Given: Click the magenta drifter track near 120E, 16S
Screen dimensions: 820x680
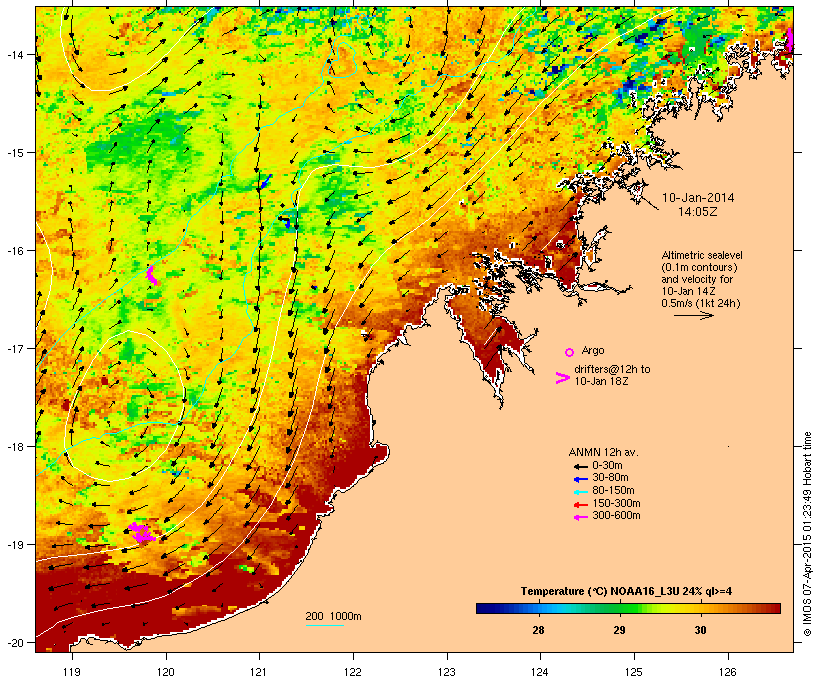Looking at the screenshot, I should pos(152,275).
